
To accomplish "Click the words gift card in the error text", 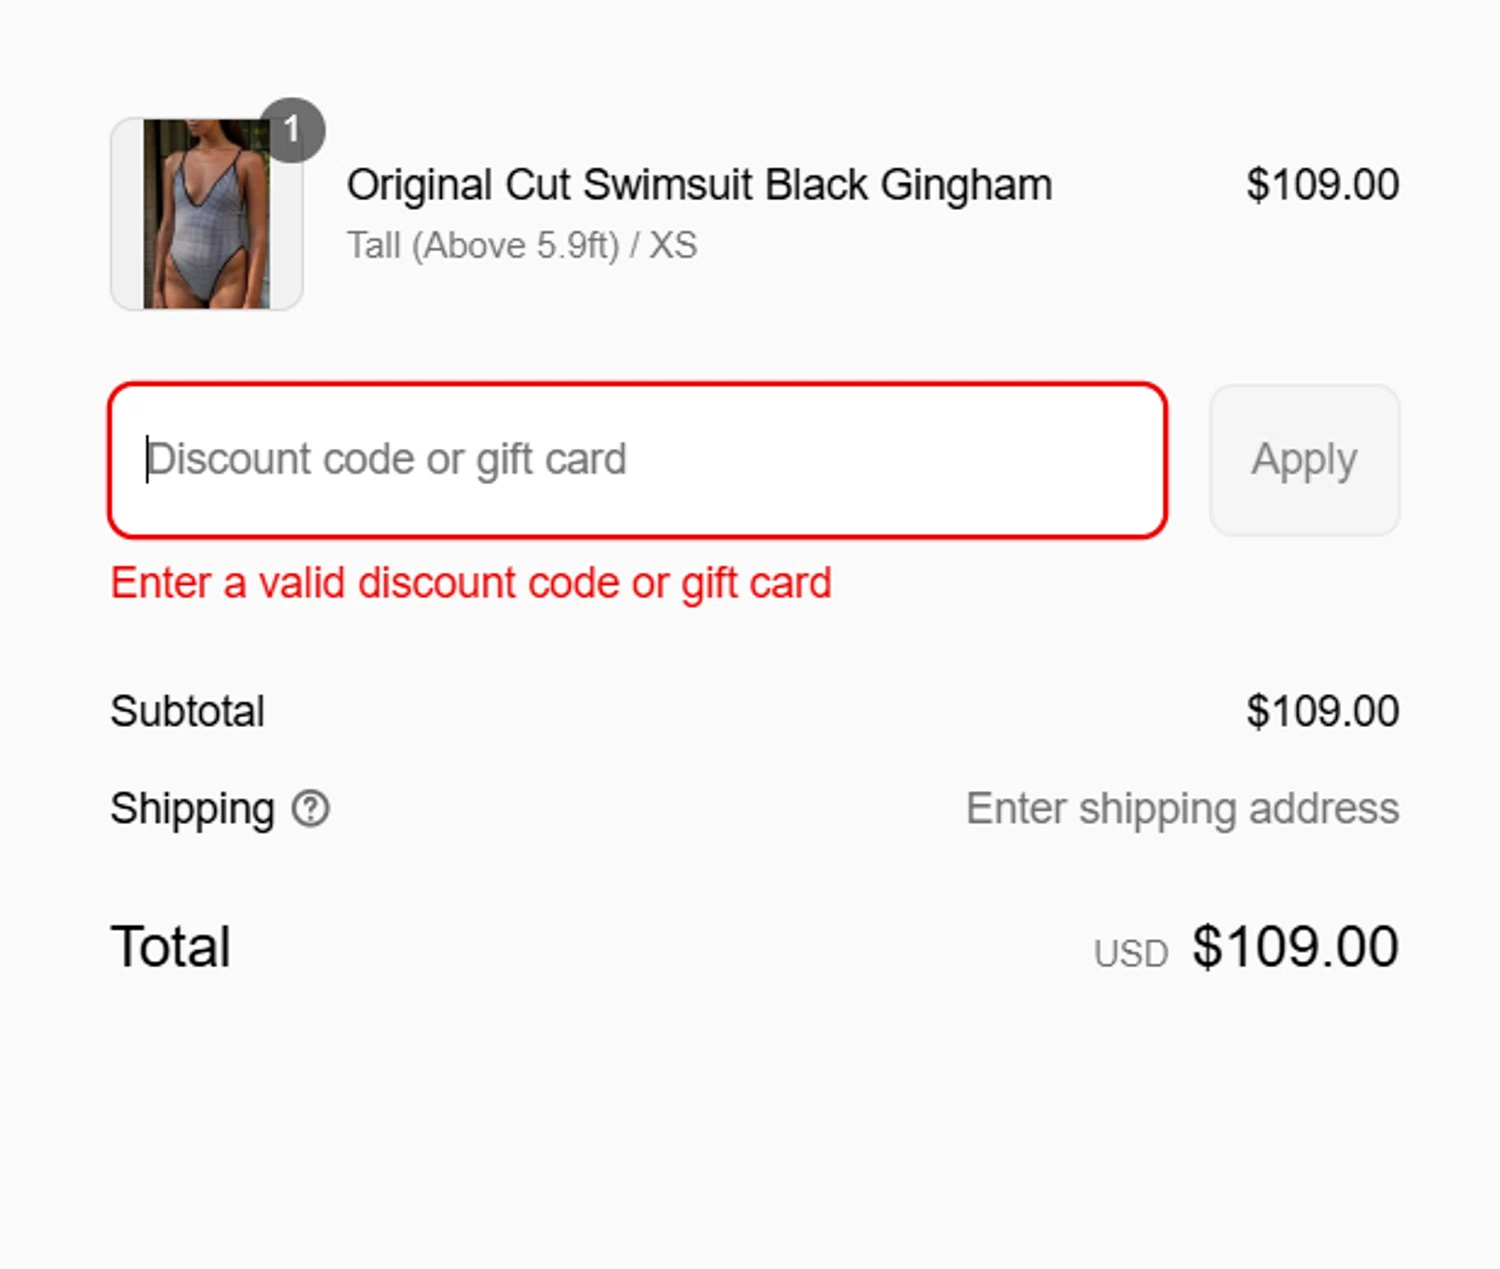I will click(756, 583).
